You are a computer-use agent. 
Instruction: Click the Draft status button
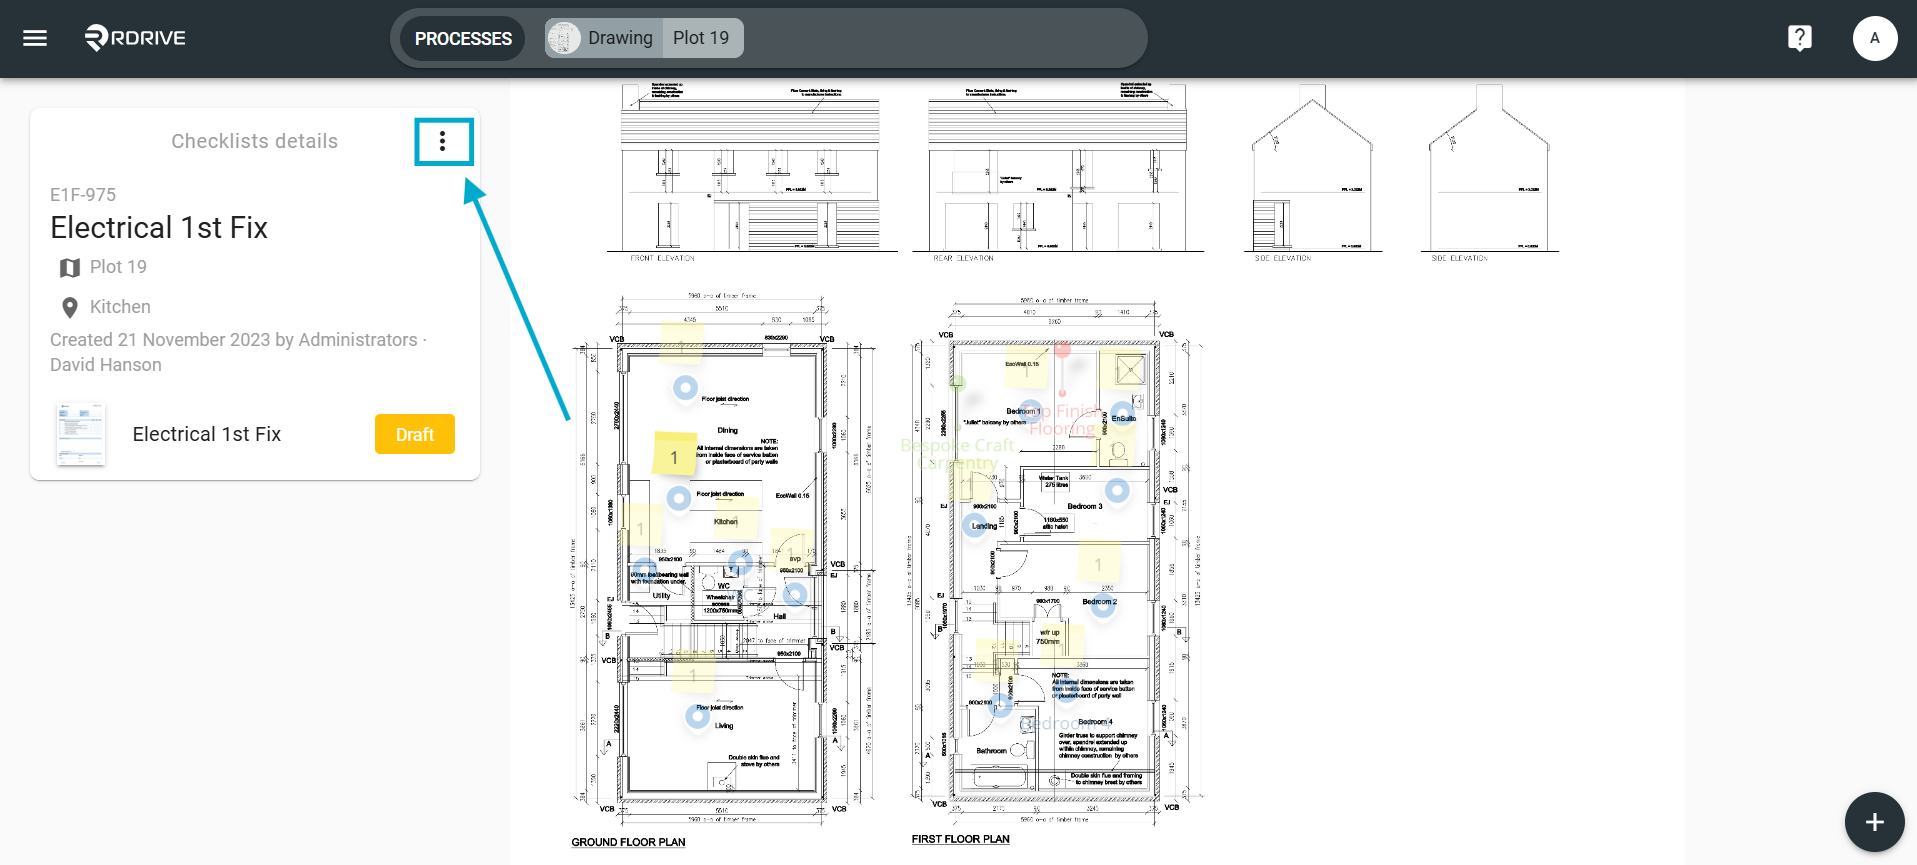(x=415, y=434)
